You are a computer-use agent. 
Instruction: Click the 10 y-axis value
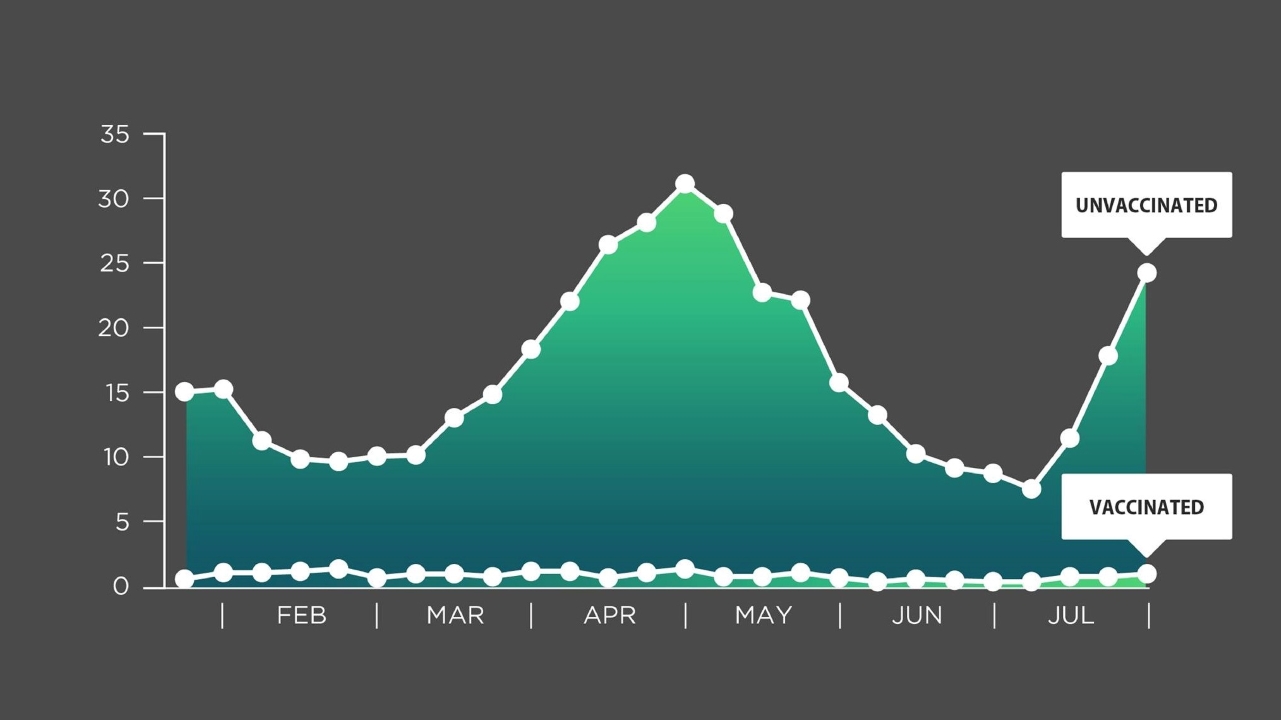(x=115, y=457)
